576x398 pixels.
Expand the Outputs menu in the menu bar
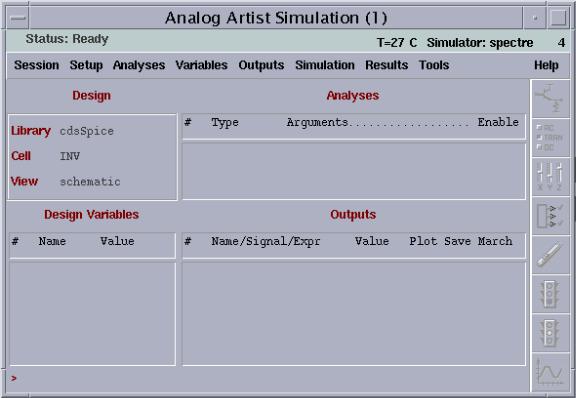tap(261, 65)
